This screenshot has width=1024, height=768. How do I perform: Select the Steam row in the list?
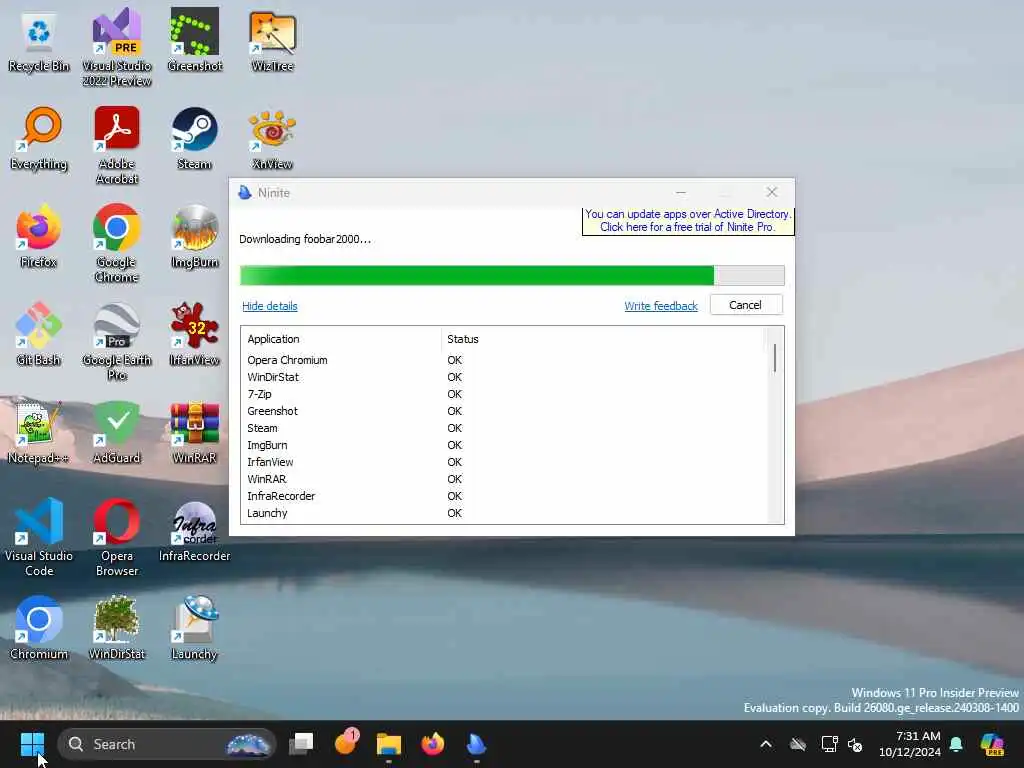pyautogui.click(x=503, y=428)
